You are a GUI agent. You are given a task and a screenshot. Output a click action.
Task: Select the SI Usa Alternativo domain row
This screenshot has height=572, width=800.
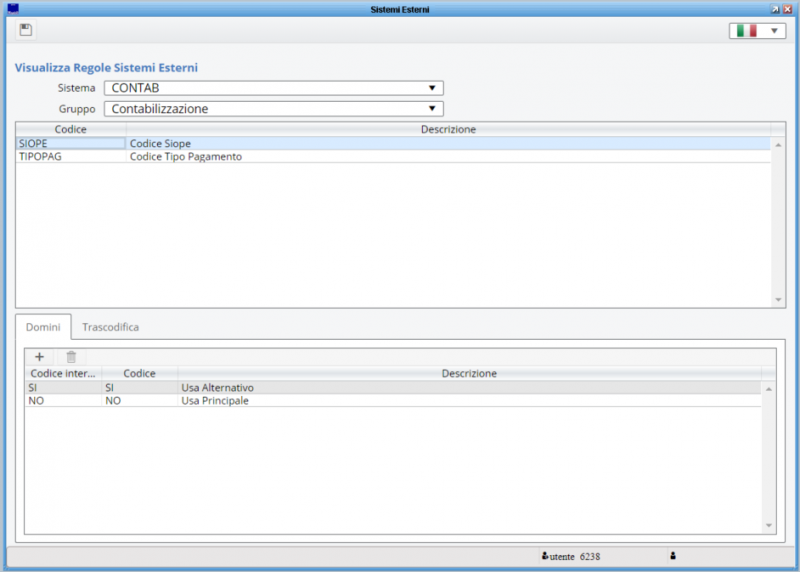(393, 387)
